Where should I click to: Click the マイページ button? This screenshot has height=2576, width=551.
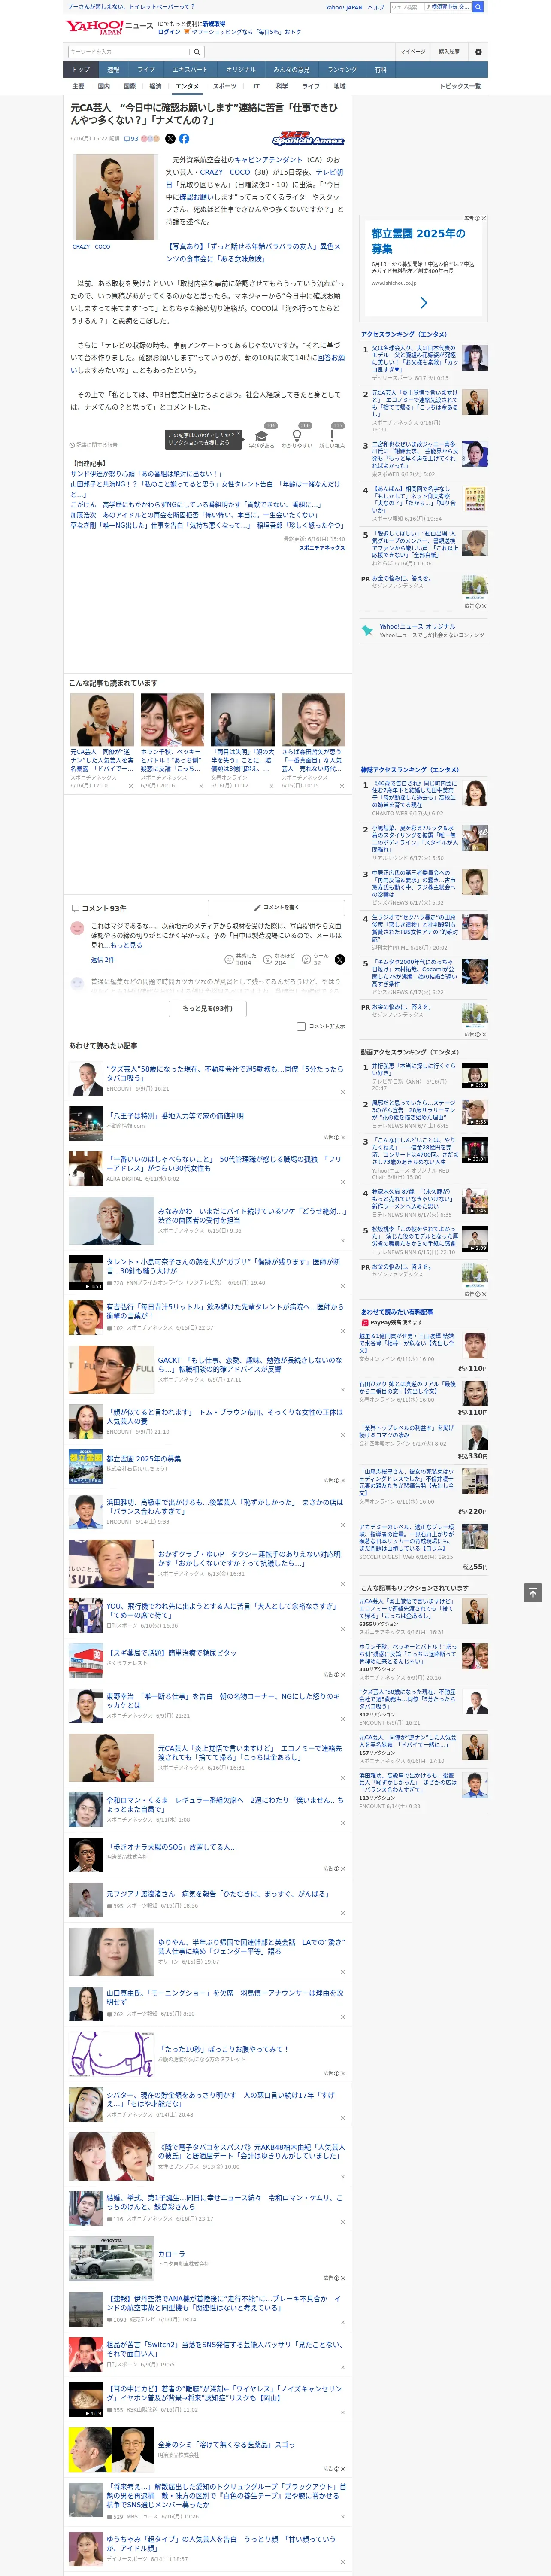pyautogui.click(x=412, y=52)
